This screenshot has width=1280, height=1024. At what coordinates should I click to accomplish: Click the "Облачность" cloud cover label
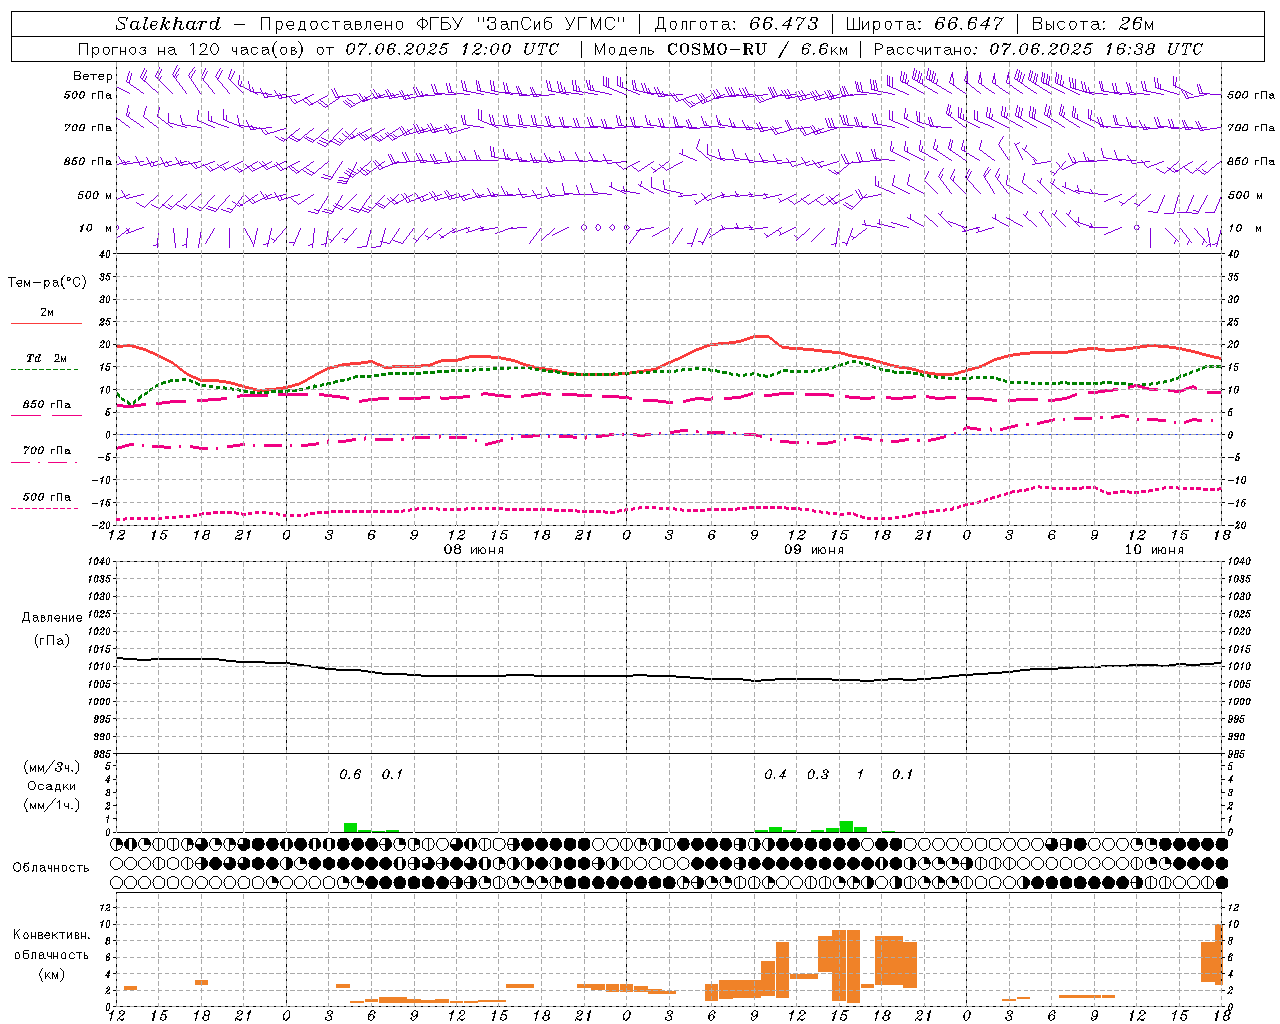click(x=51, y=868)
